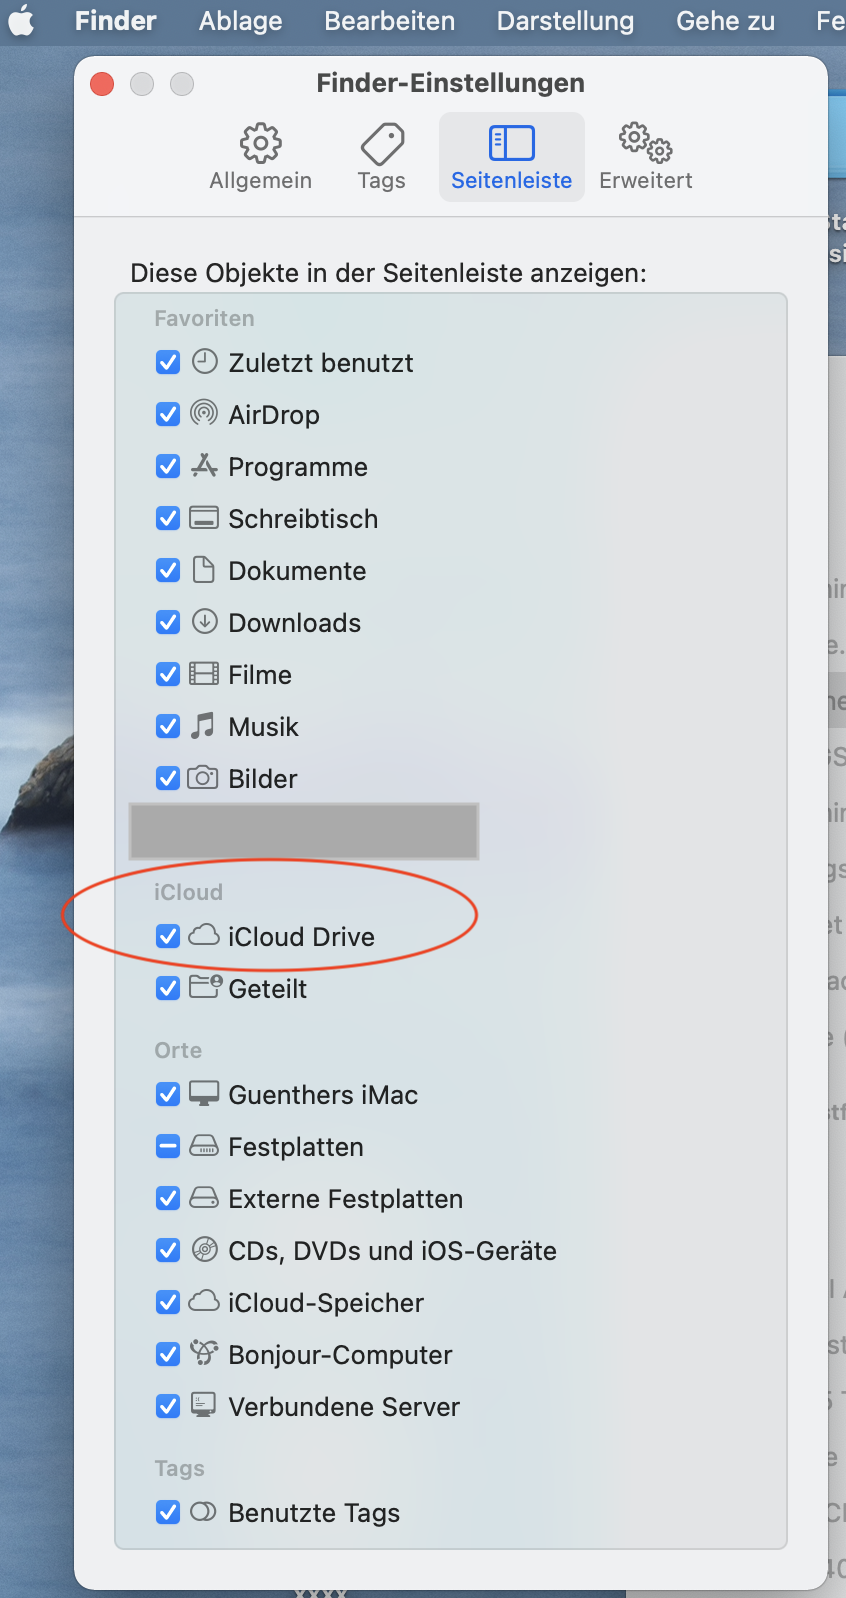Click the iCloud Drive cloud icon
Image resolution: width=846 pixels, height=1598 pixels.
(x=204, y=936)
